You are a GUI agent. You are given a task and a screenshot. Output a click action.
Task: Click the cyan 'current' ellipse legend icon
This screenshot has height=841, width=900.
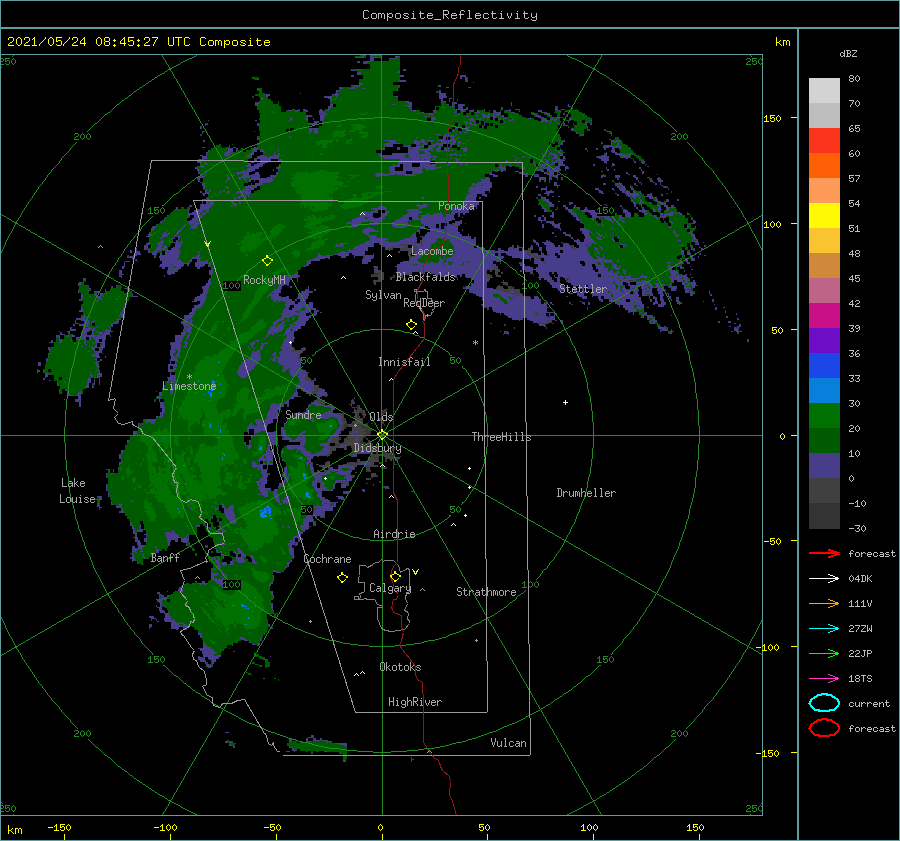click(824, 703)
